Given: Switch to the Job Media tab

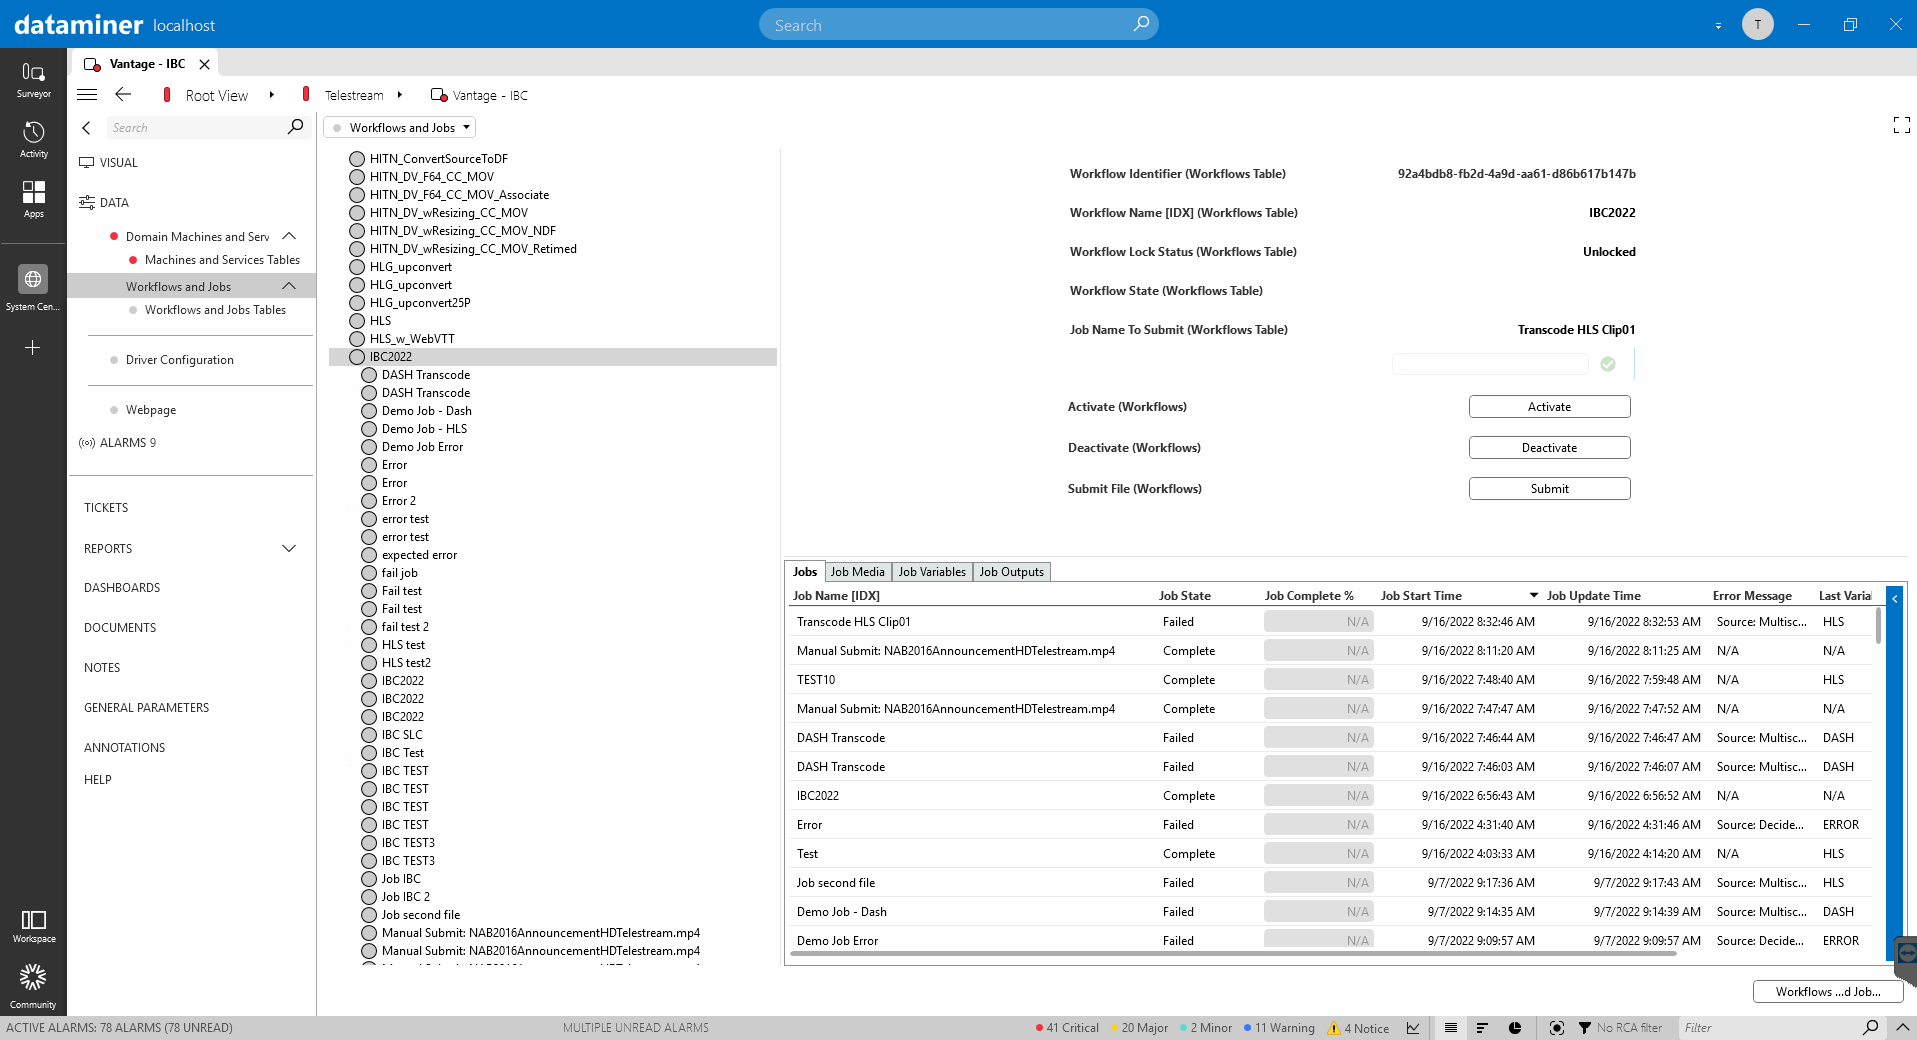Looking at the screenshot, I should (x=857, y=572).
